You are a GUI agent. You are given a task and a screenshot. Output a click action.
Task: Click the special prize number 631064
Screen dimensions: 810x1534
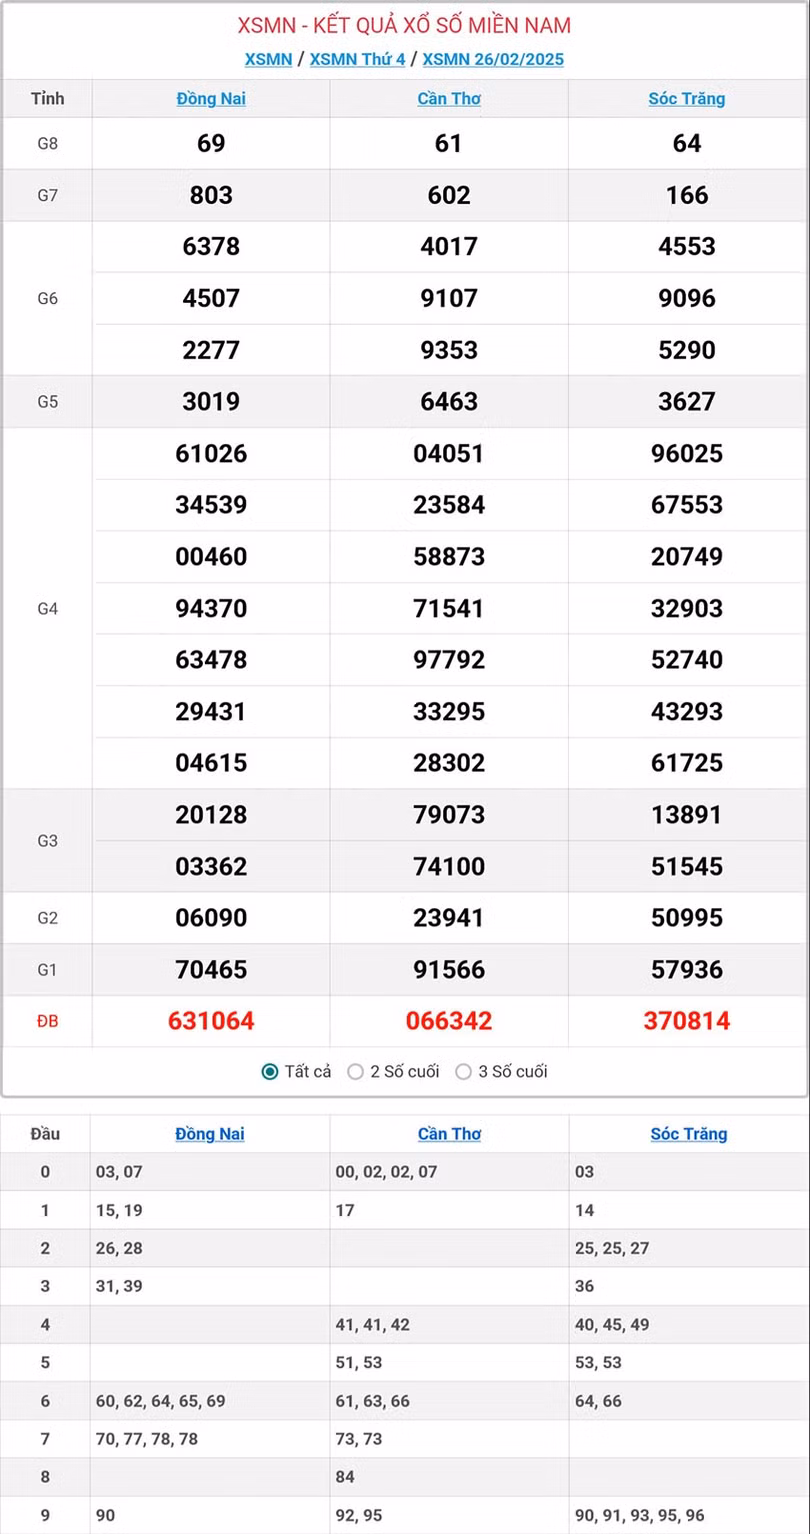[211, 1021]
